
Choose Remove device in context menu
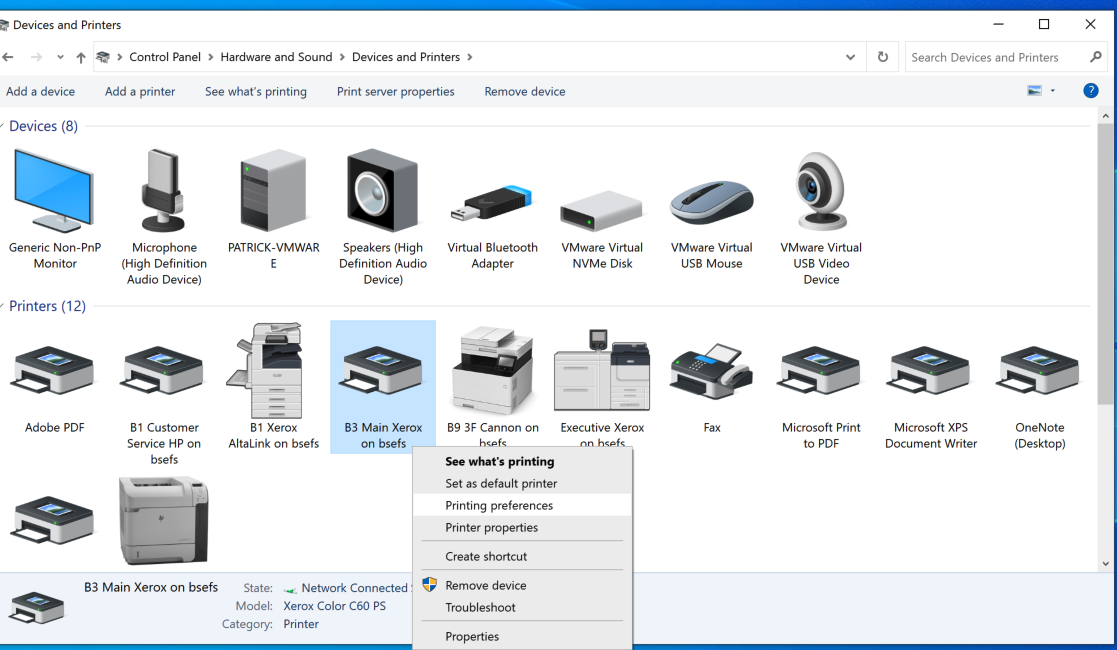coord(521,585)
